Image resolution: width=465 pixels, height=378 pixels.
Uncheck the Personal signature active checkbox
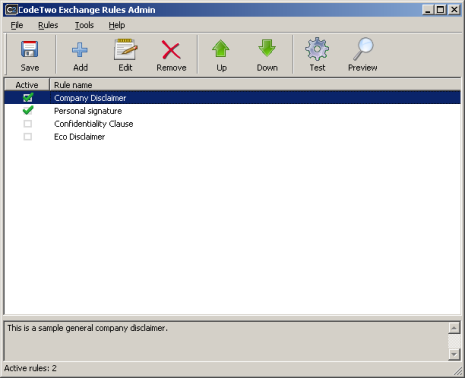tap(28, 110)
